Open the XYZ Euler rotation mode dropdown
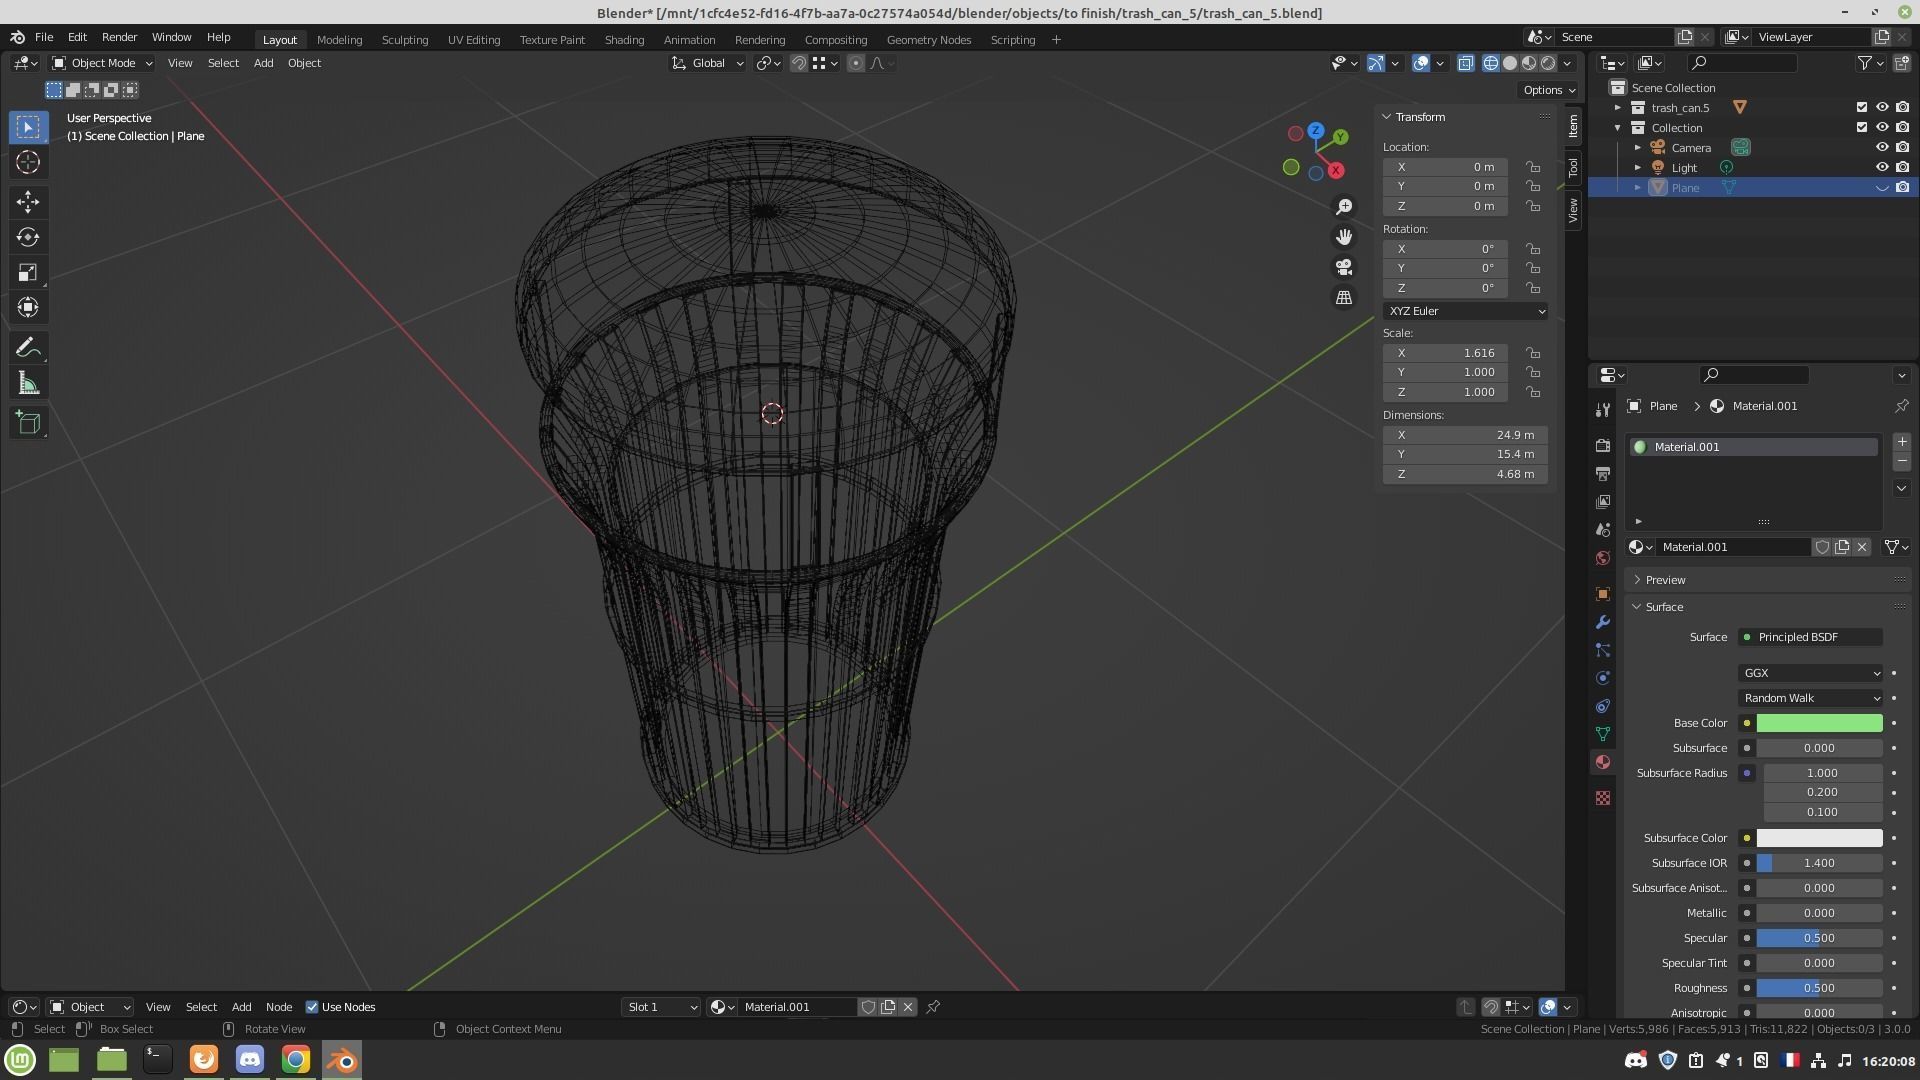This screenshot has height=1080, width=1920. 1465,311
